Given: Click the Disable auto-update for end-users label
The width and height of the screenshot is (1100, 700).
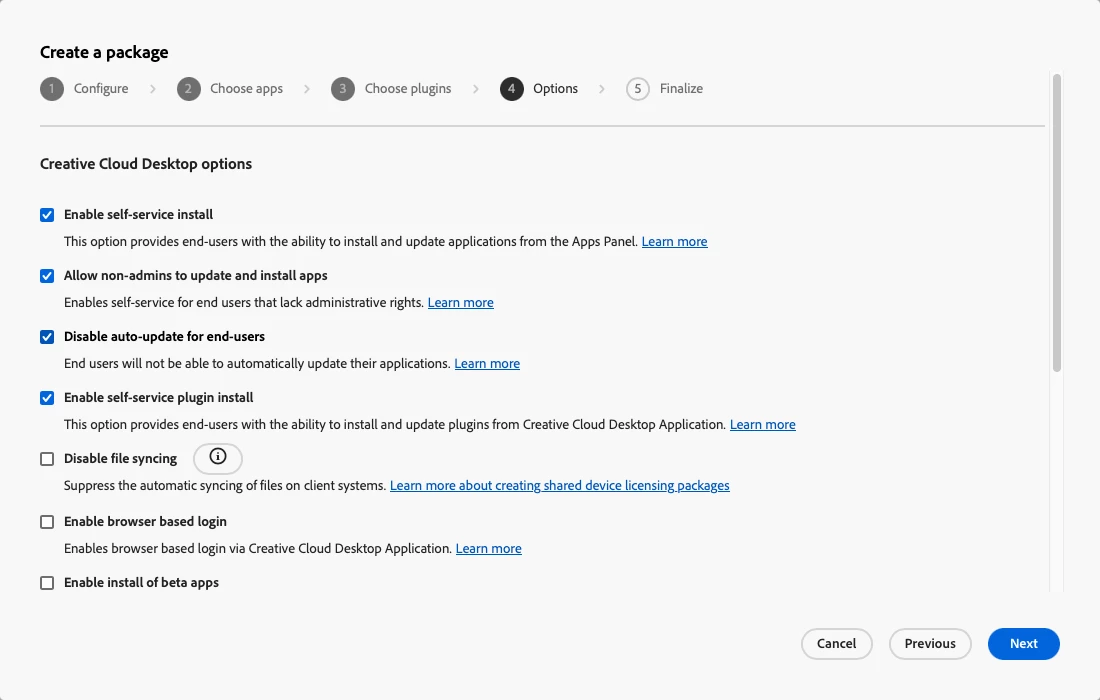Looking at the screenshot, I should tap(164, 337).
